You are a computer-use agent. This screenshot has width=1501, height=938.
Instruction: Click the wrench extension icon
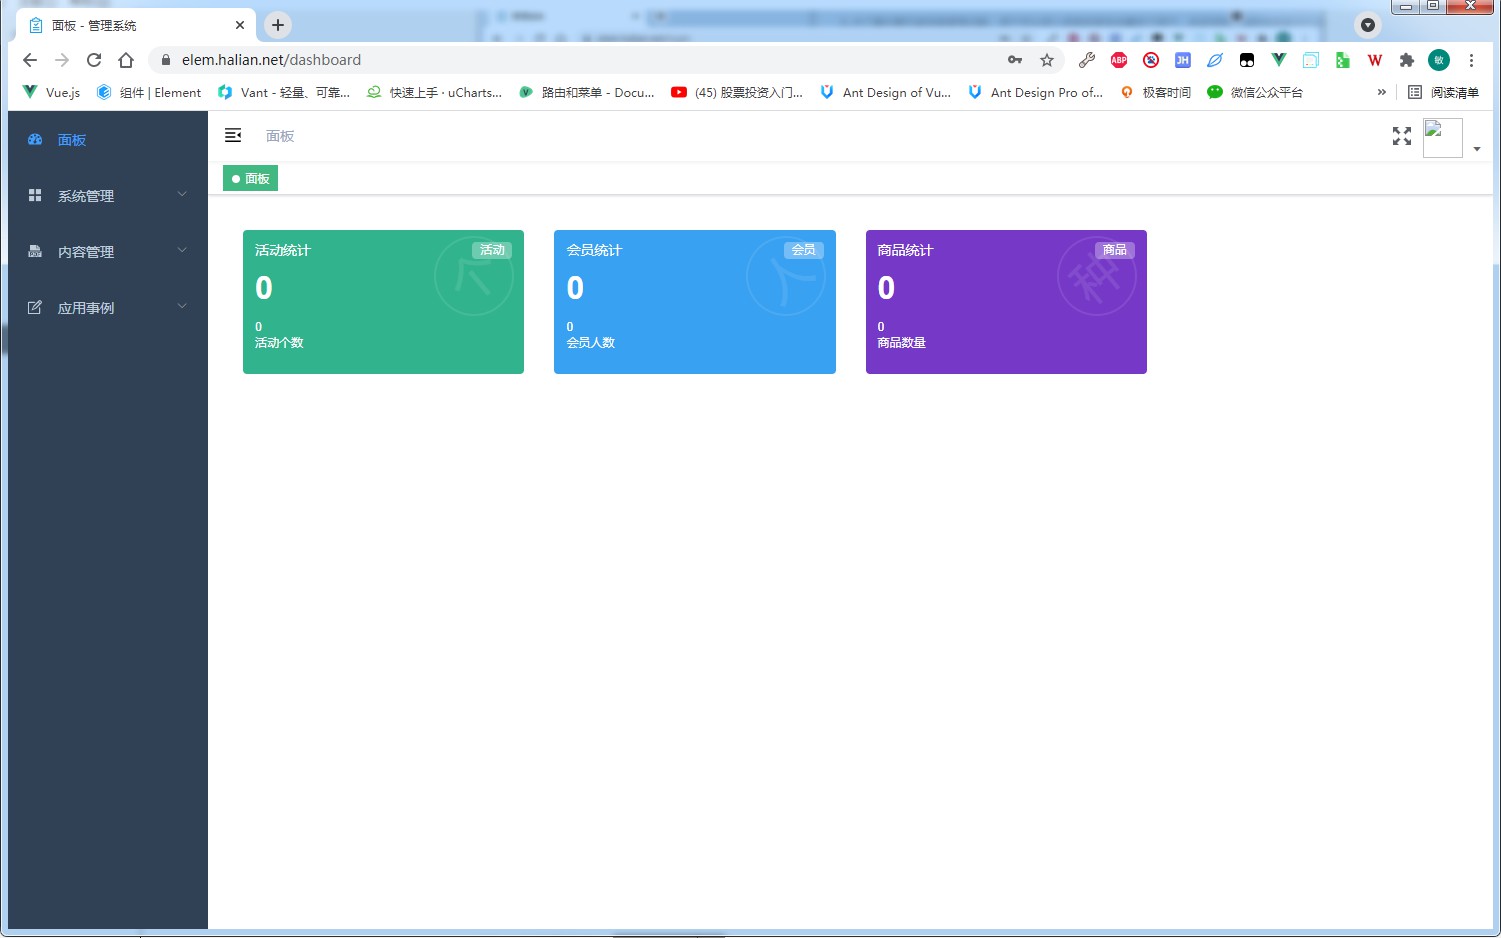click(1087, 60)
